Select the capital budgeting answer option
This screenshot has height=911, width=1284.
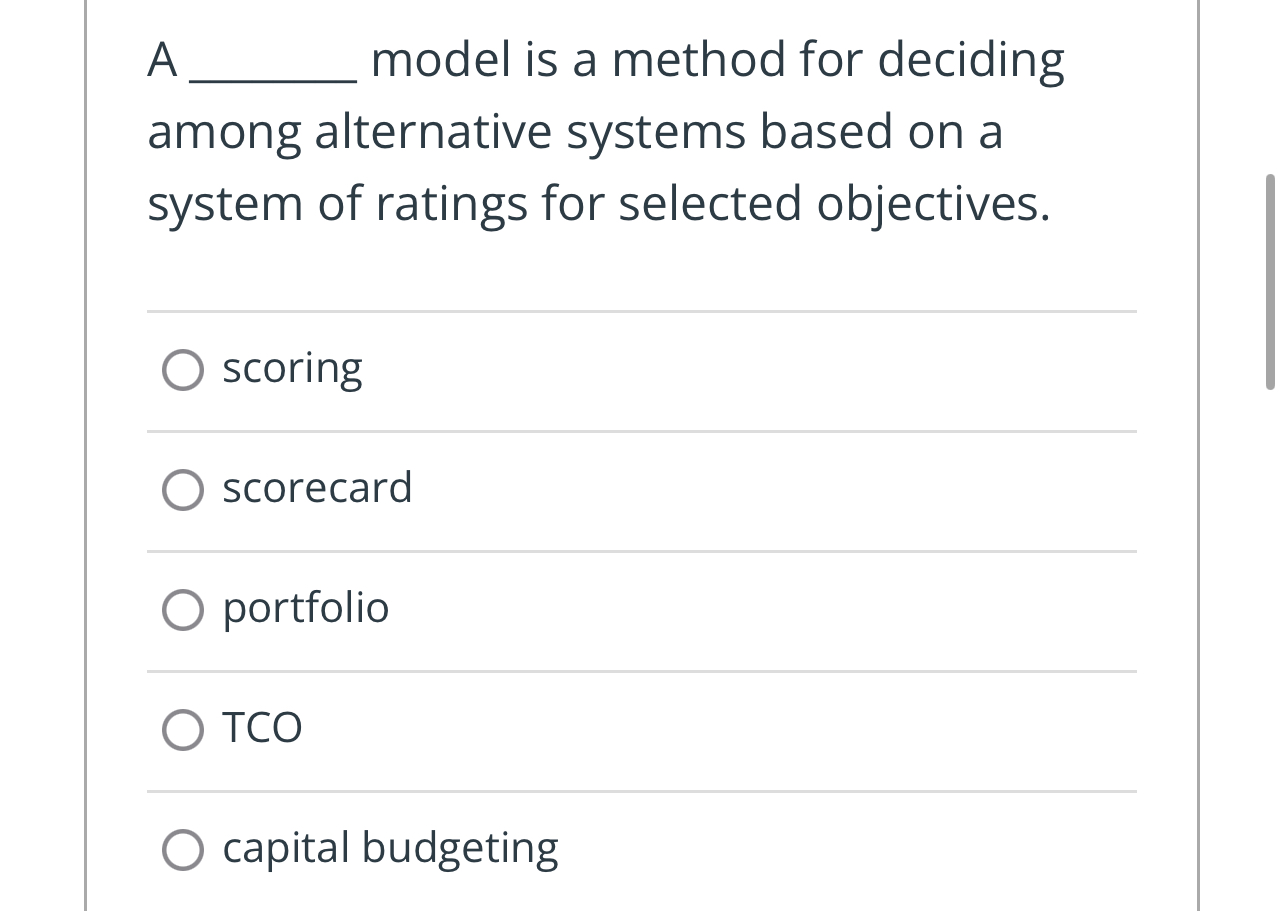[x=390, y=848]
